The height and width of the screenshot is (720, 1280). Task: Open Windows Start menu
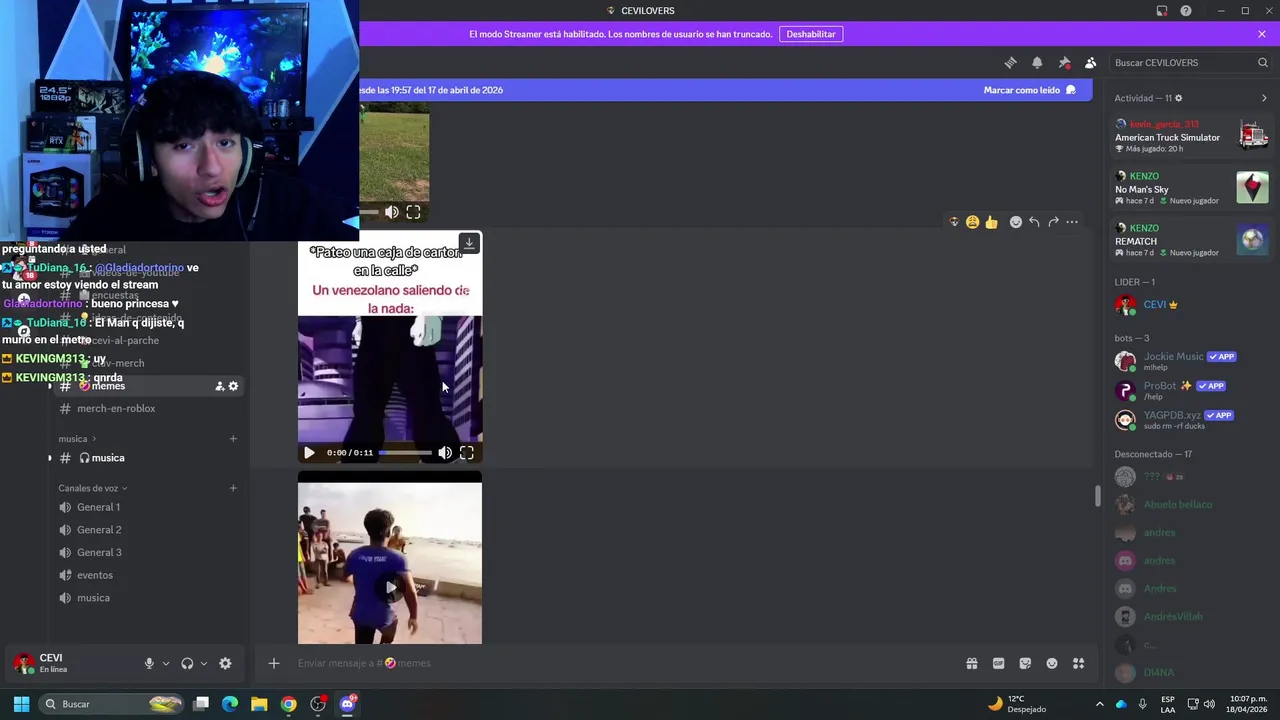click(x=21, y=704)
